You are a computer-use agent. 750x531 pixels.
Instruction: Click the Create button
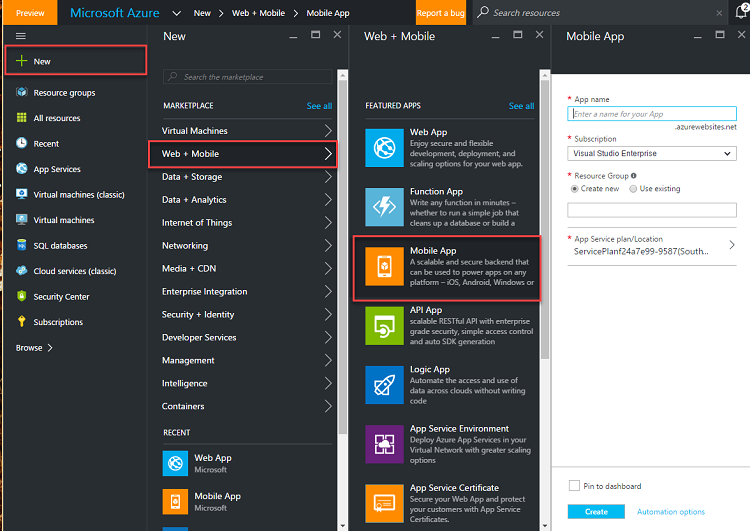596,511
